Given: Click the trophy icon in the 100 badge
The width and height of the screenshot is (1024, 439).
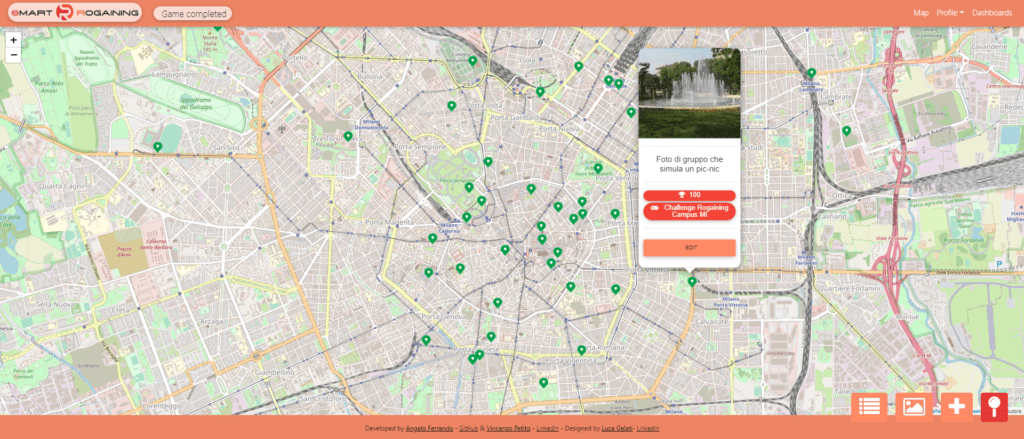Looking at the screenshot, I should pyautogui.click(x=683, y=195).
